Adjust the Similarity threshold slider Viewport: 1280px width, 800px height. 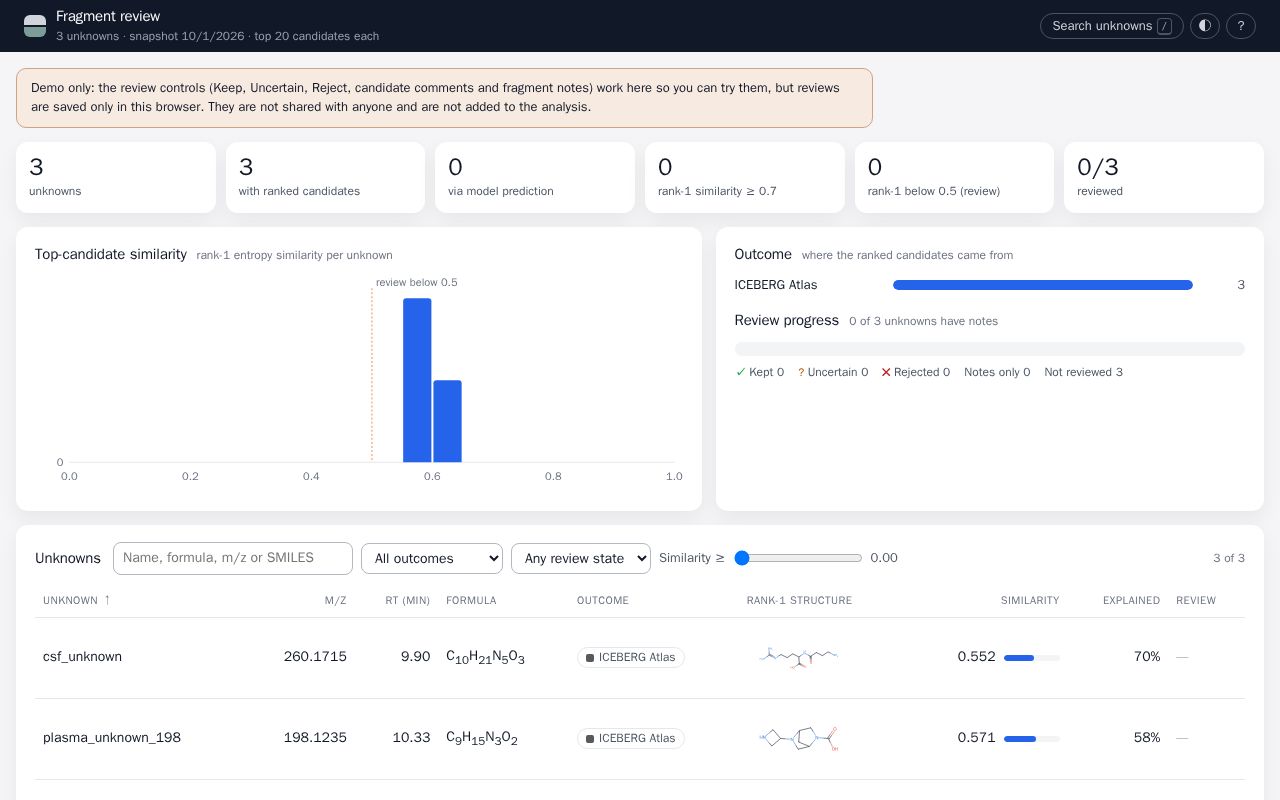point(798,558)
